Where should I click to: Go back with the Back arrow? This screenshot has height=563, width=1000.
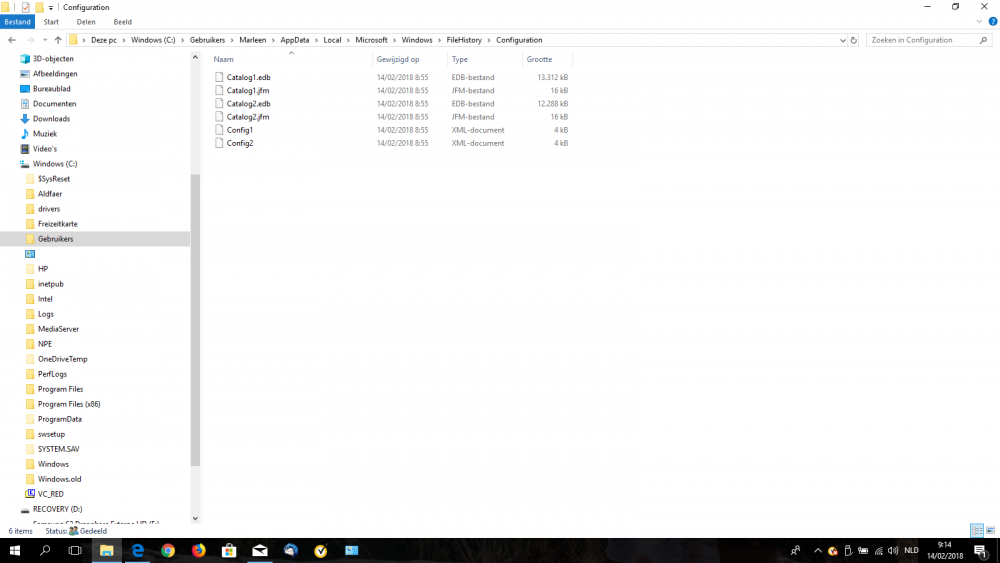click(x=12, y=40)
